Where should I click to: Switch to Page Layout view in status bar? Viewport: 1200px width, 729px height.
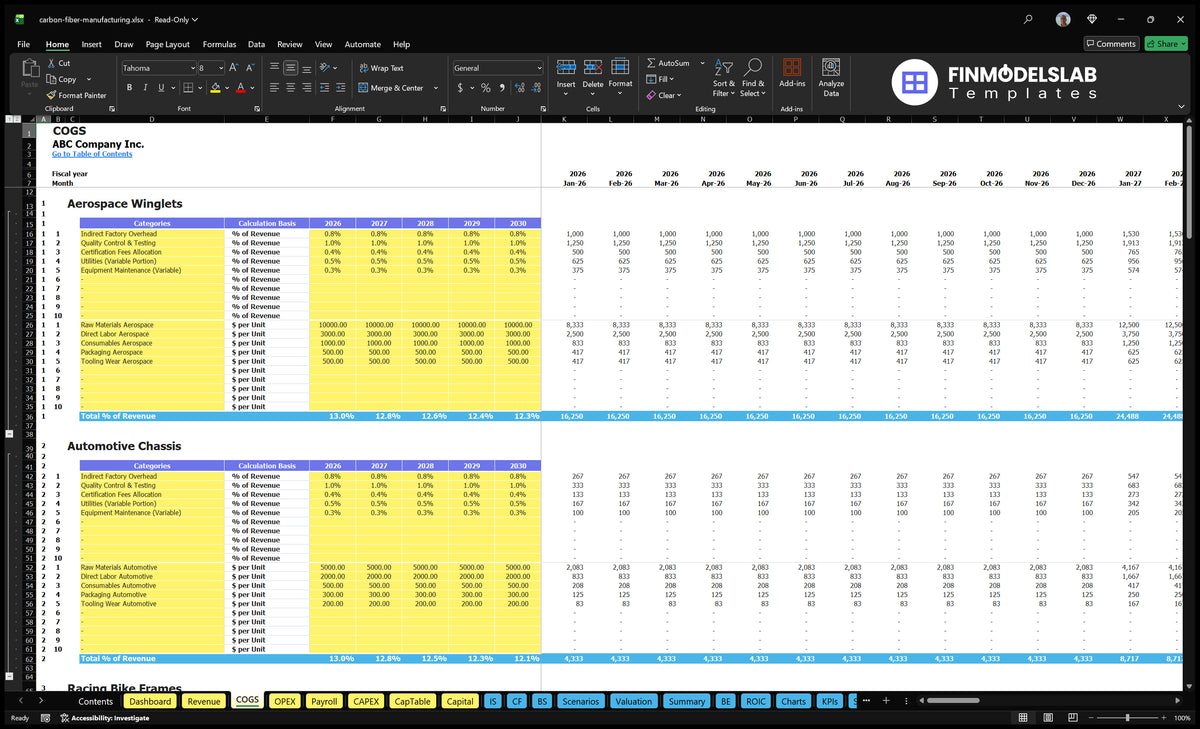coord(1048,718)
